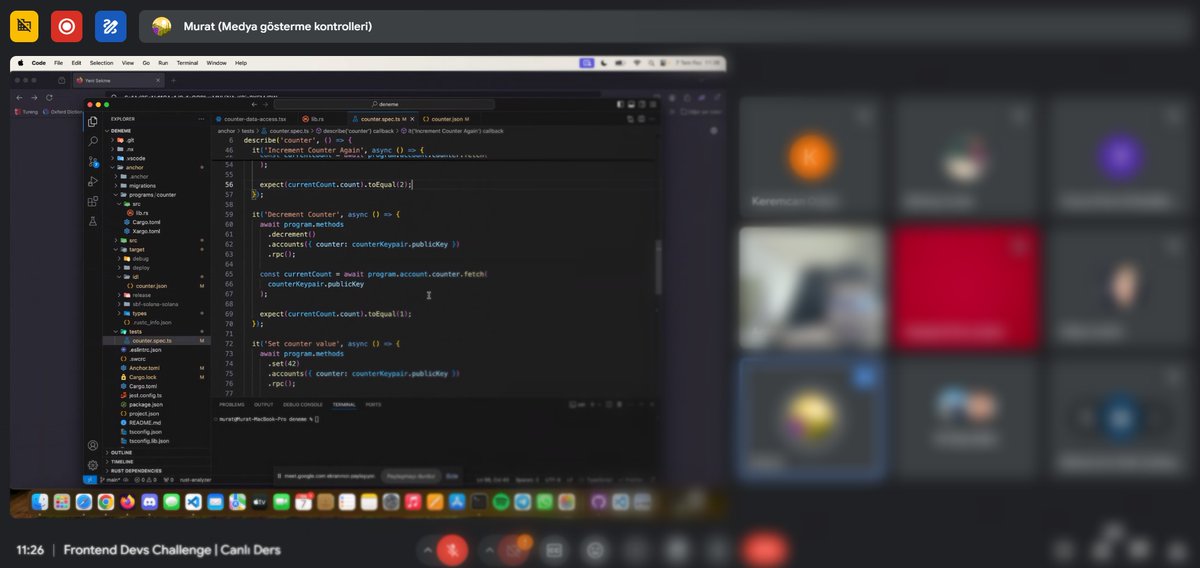Open Terminal menu in macOS menu bar
1200x568 pixels.
[x=188, y=63]
